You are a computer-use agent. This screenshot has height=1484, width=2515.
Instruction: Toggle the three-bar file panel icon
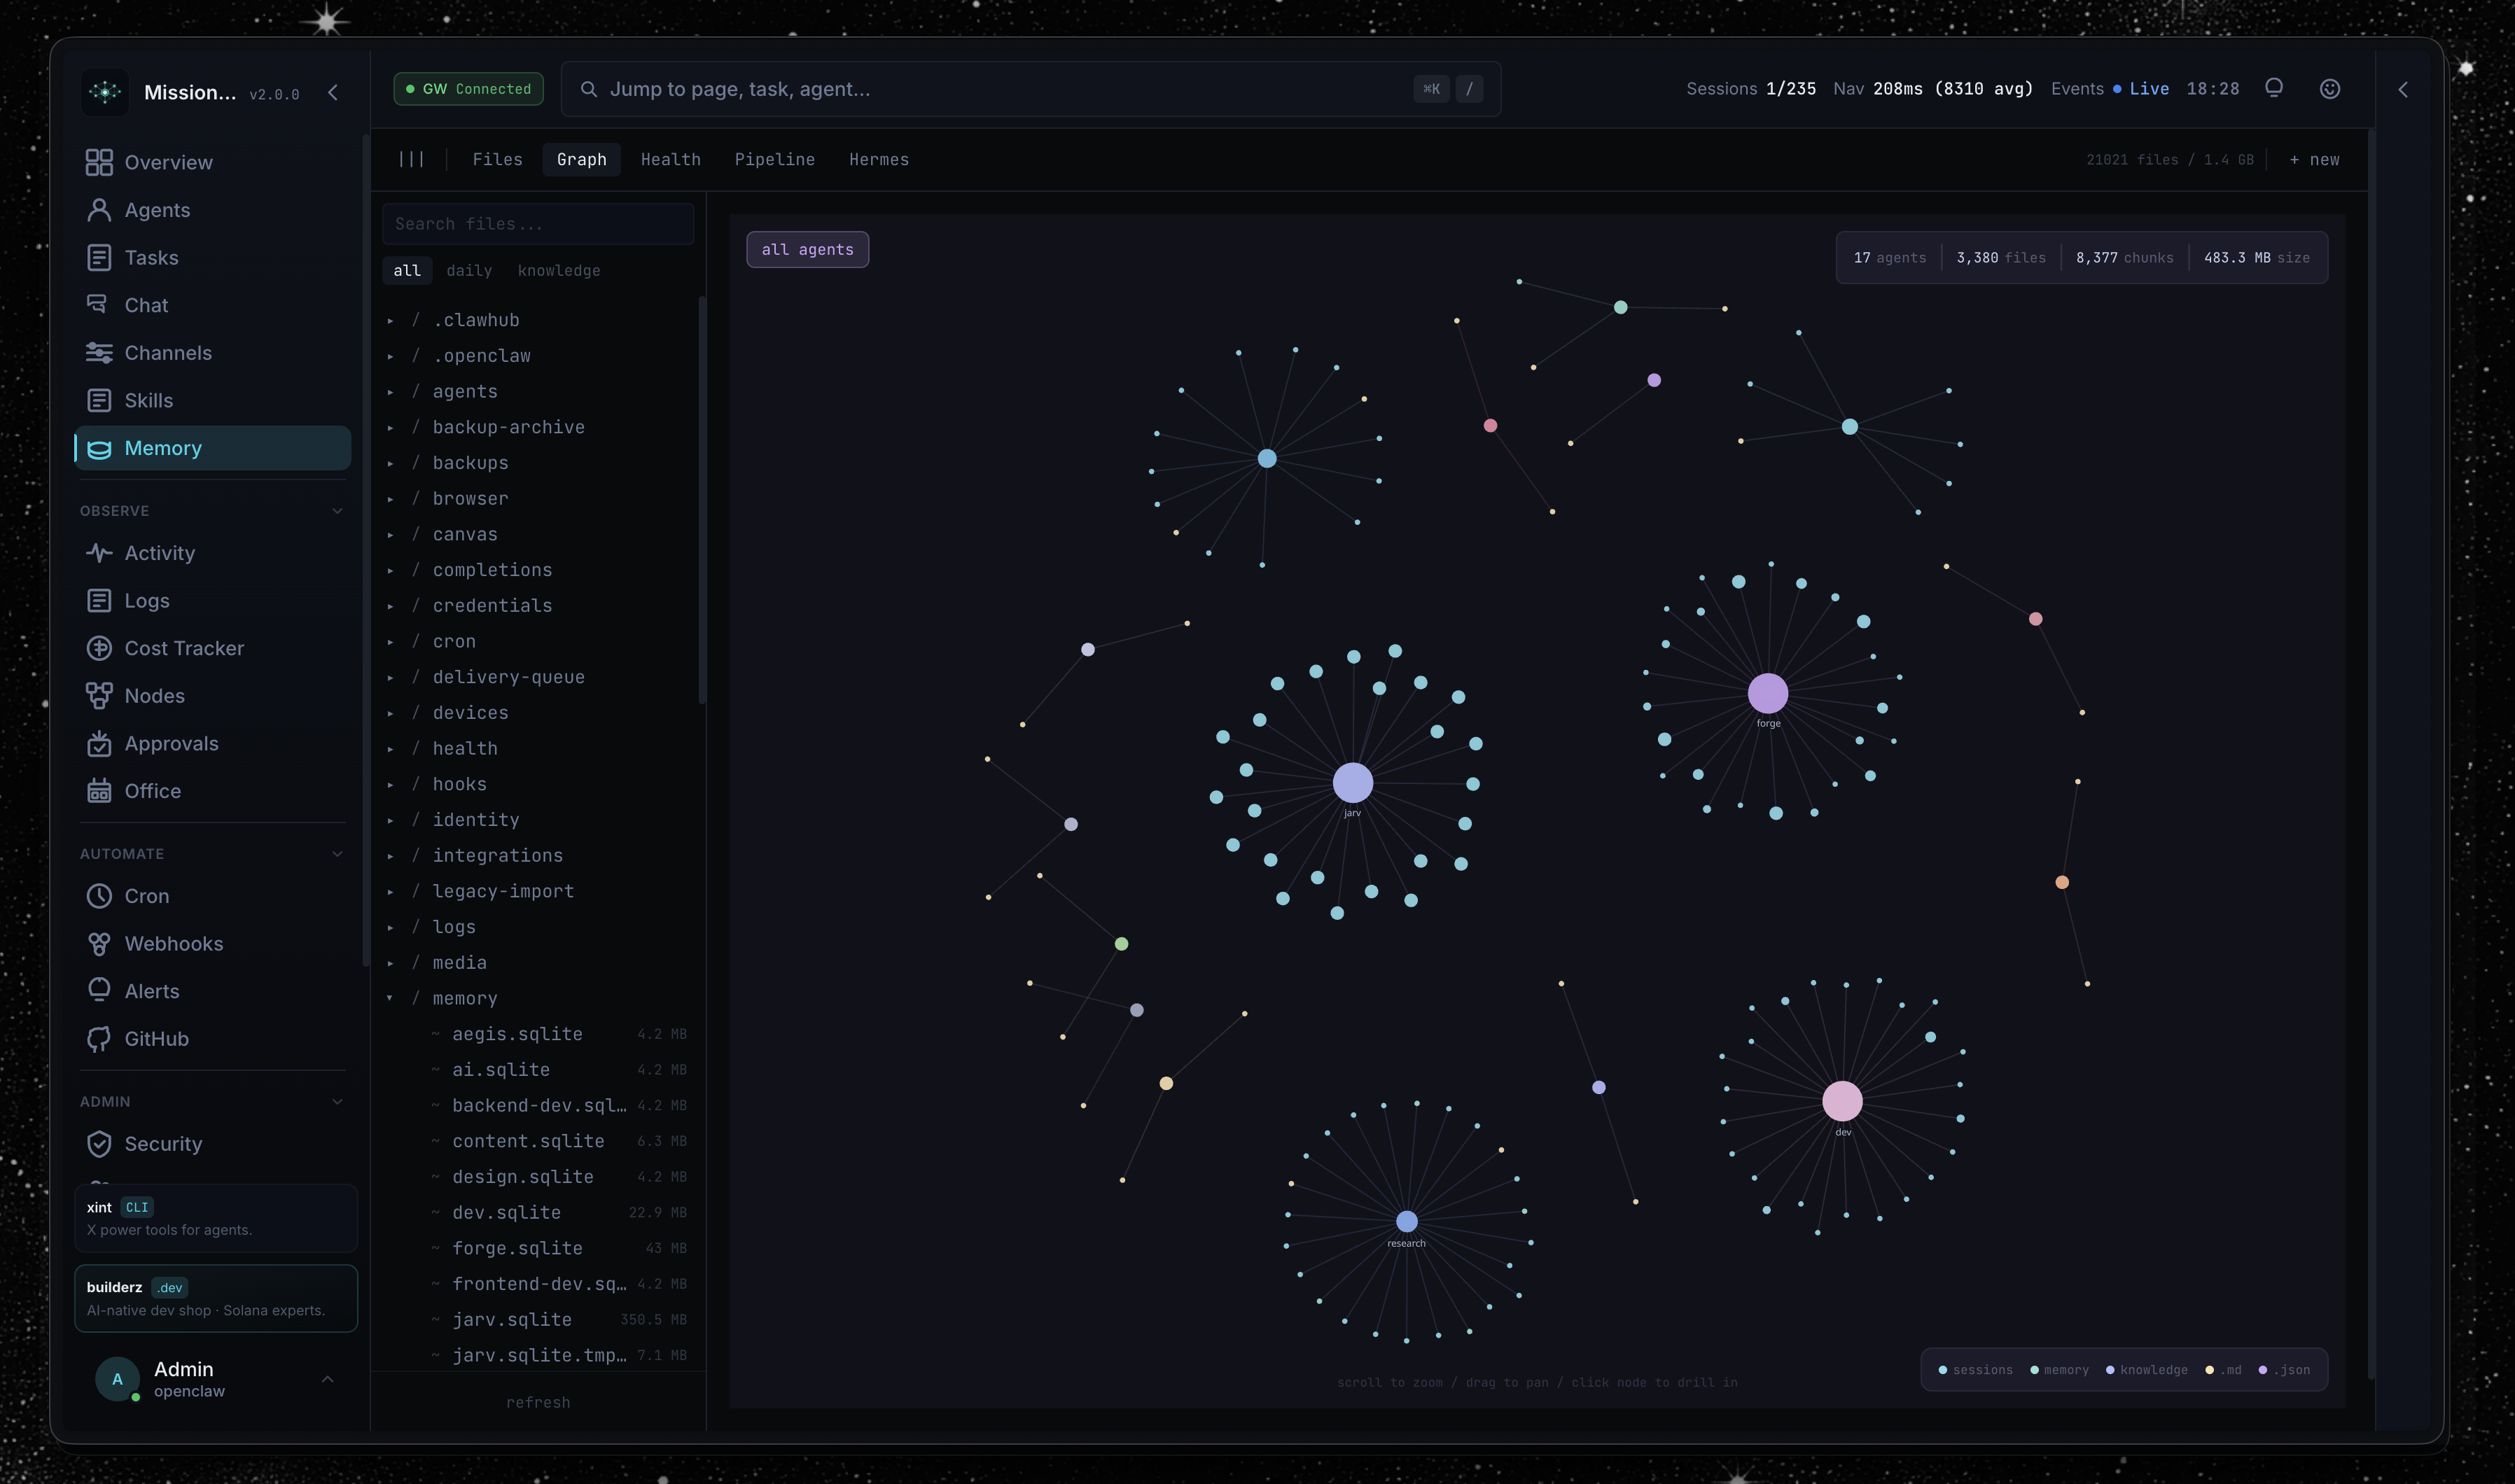pyautogui.click(x=411, y=159)
